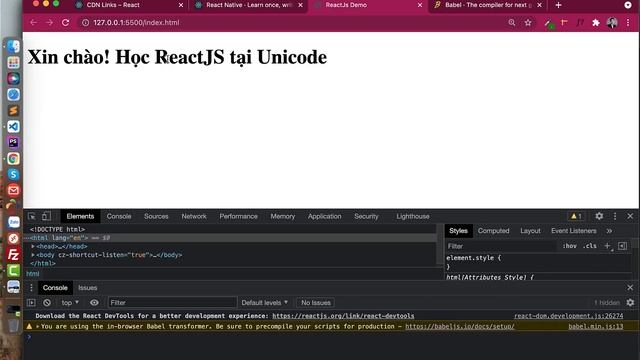The width and height of the screenshot is (640, 360).
Task: Switch to the Event Listeners tab
Action: click(x=573, y=231)
